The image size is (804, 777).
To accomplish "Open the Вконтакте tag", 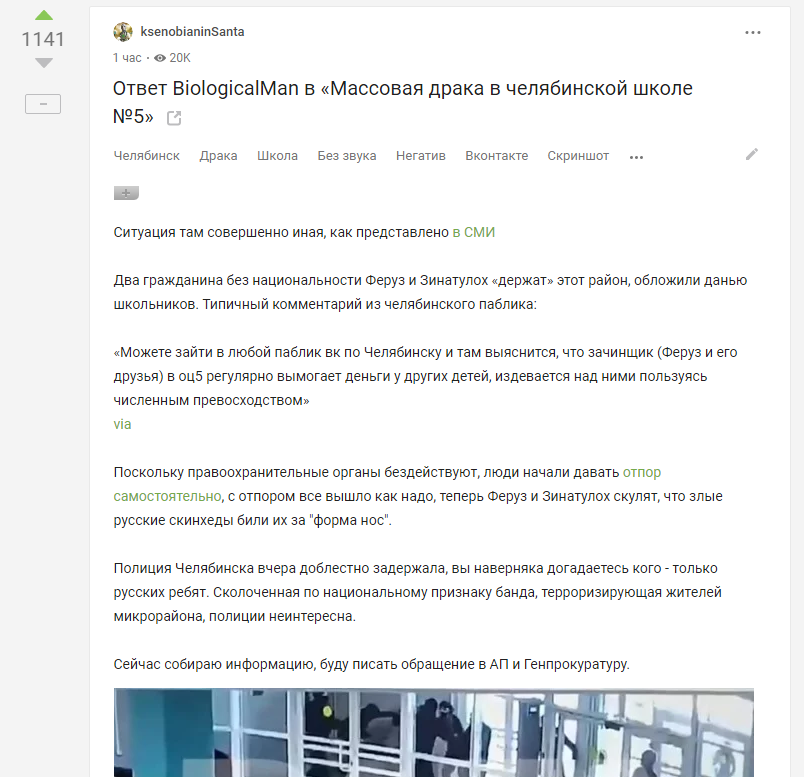I will click(496, 156).
